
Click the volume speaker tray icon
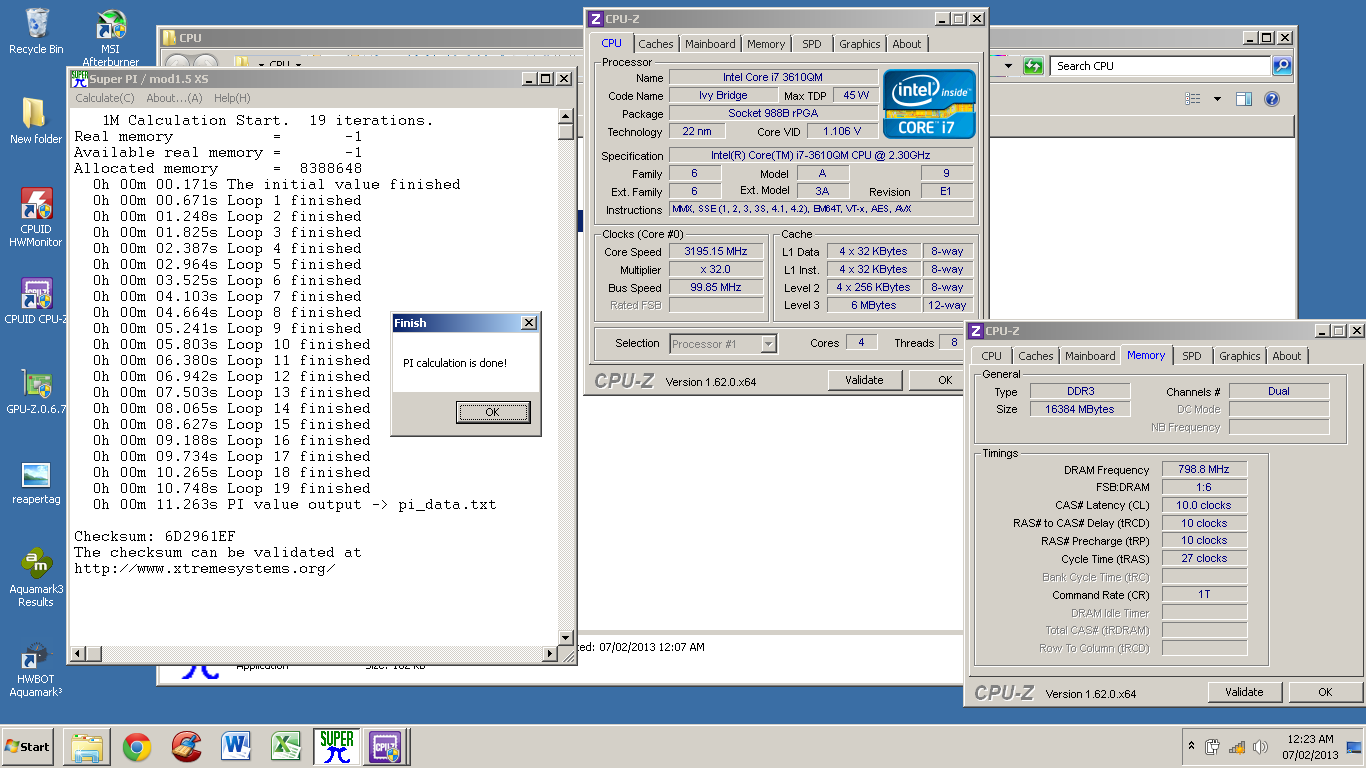(1259, 747)
